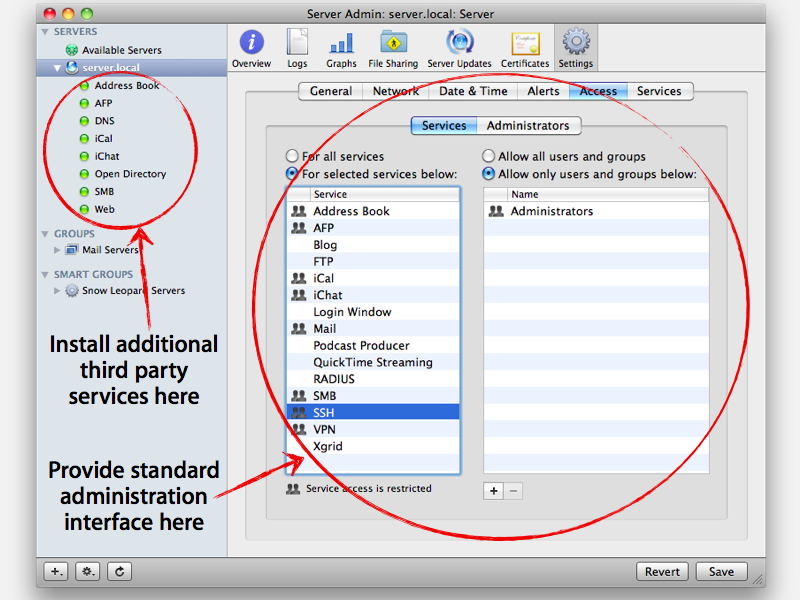The height and width of the screenshot is (600, 800).
Task: Click the group icon beside Administrators
Action: coord(496,211)
